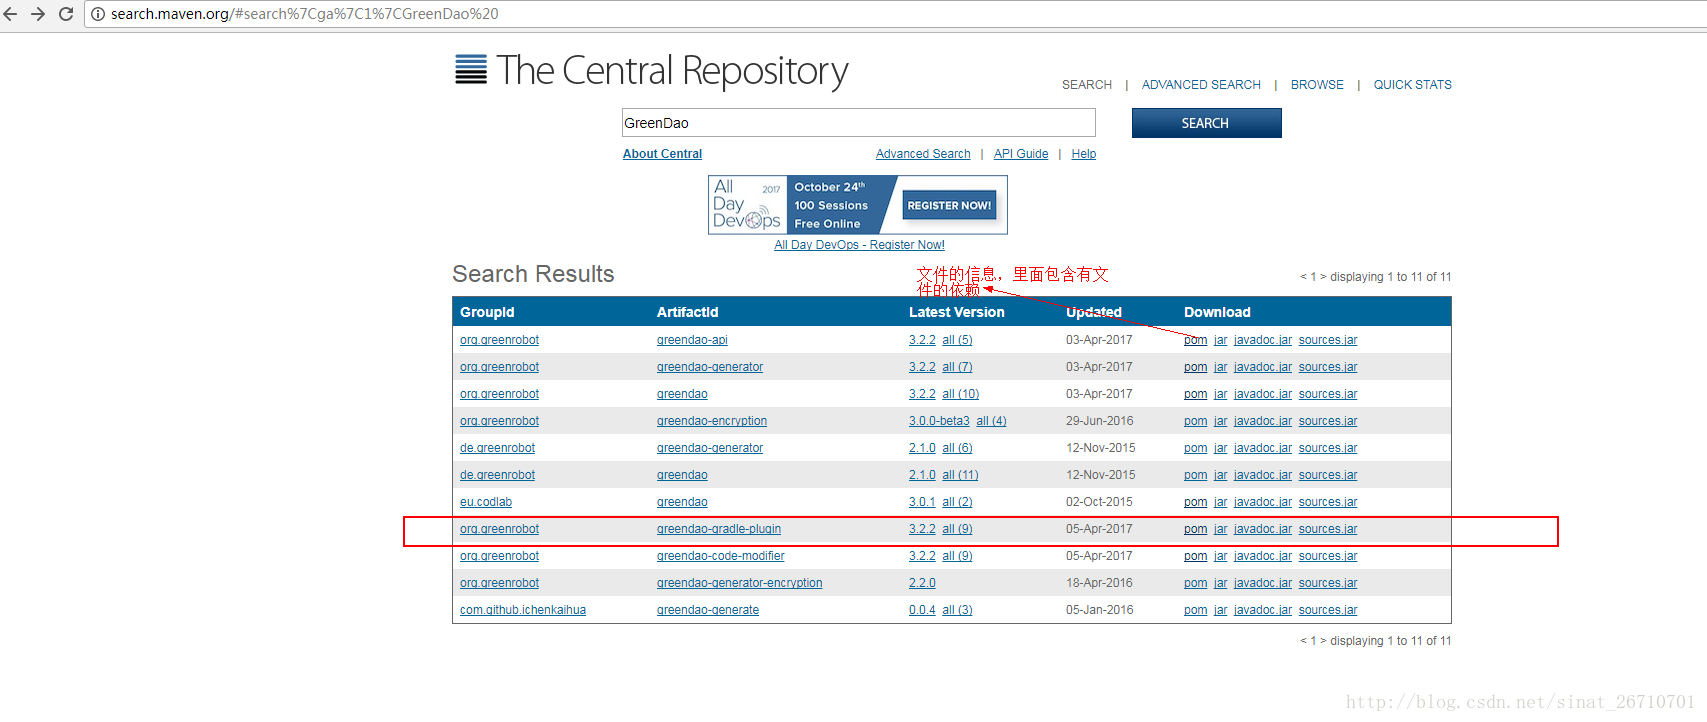
Task: Click the browser address bar URL
Action: coord(304,14)
